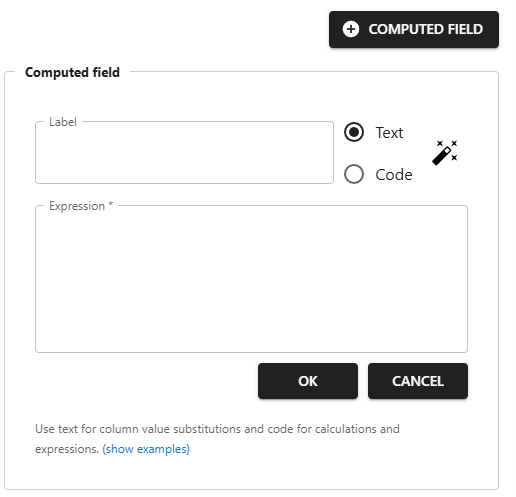Click the 'Text' option label
The image size is (516, 497).
pos(389,133)
